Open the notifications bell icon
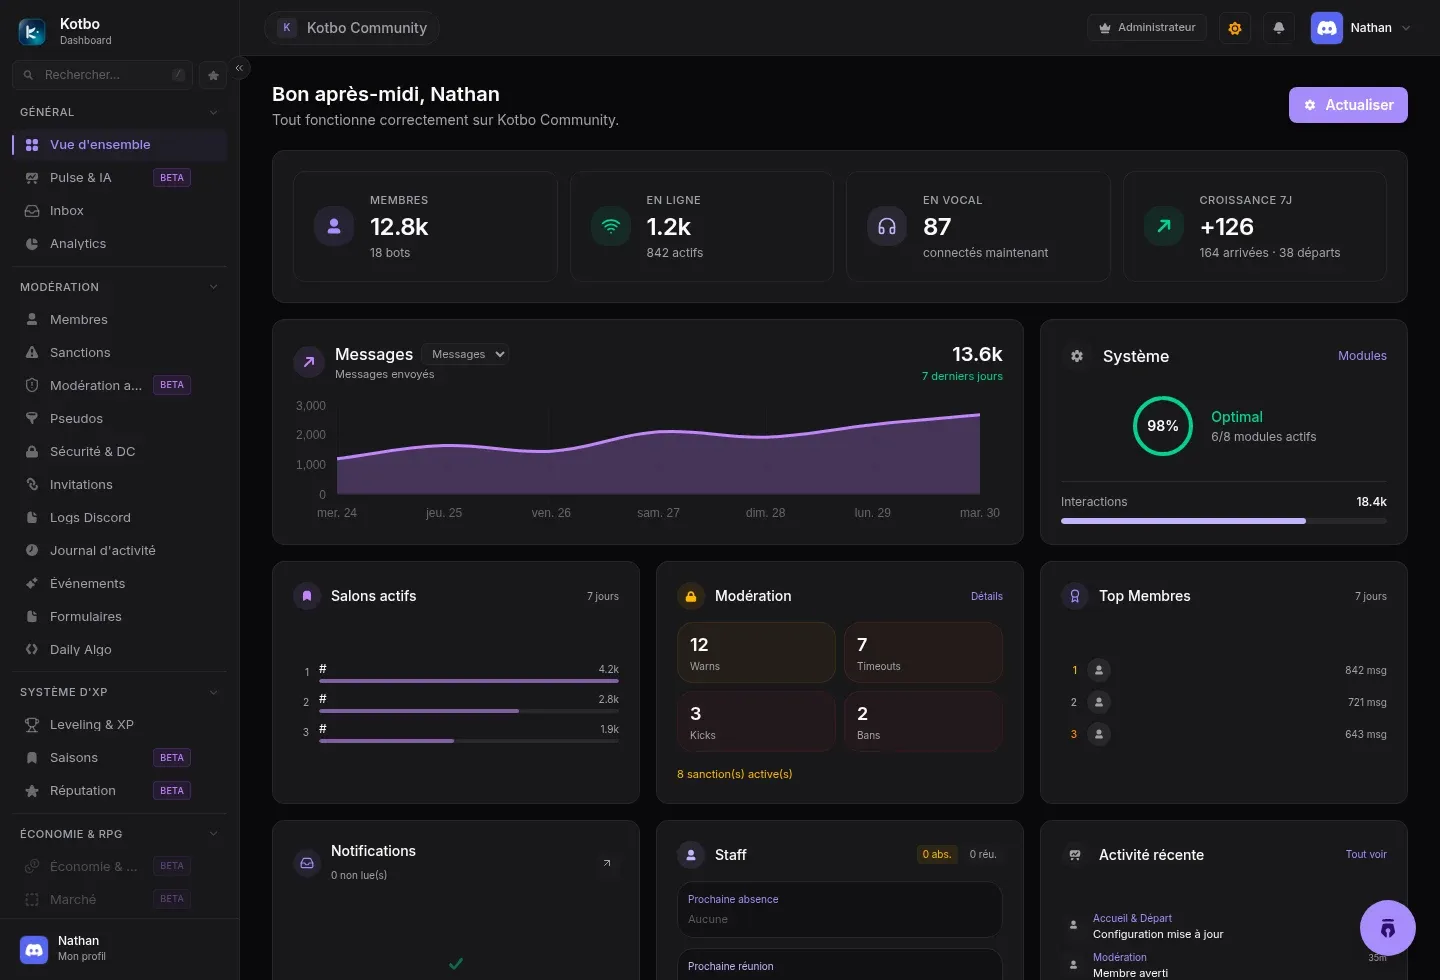Screen dimensions: 1440x980 tap(1279, 28)
